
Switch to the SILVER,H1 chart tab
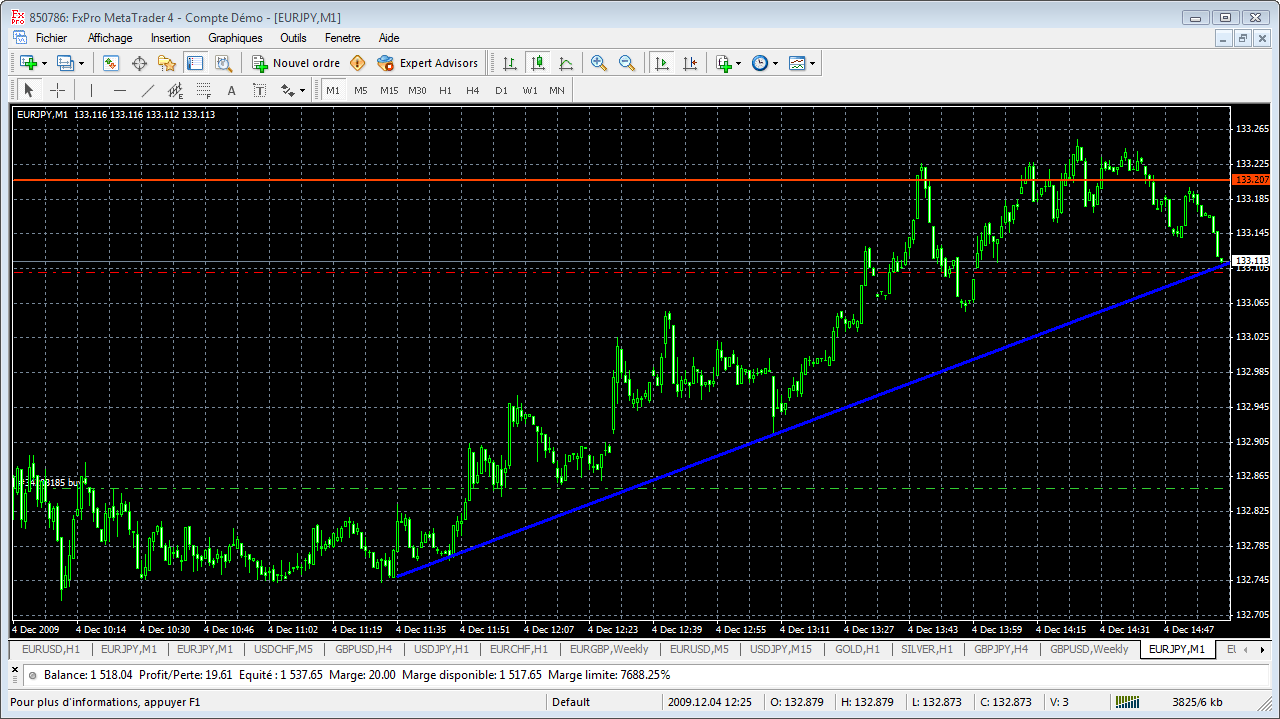(x=926, y=649)
